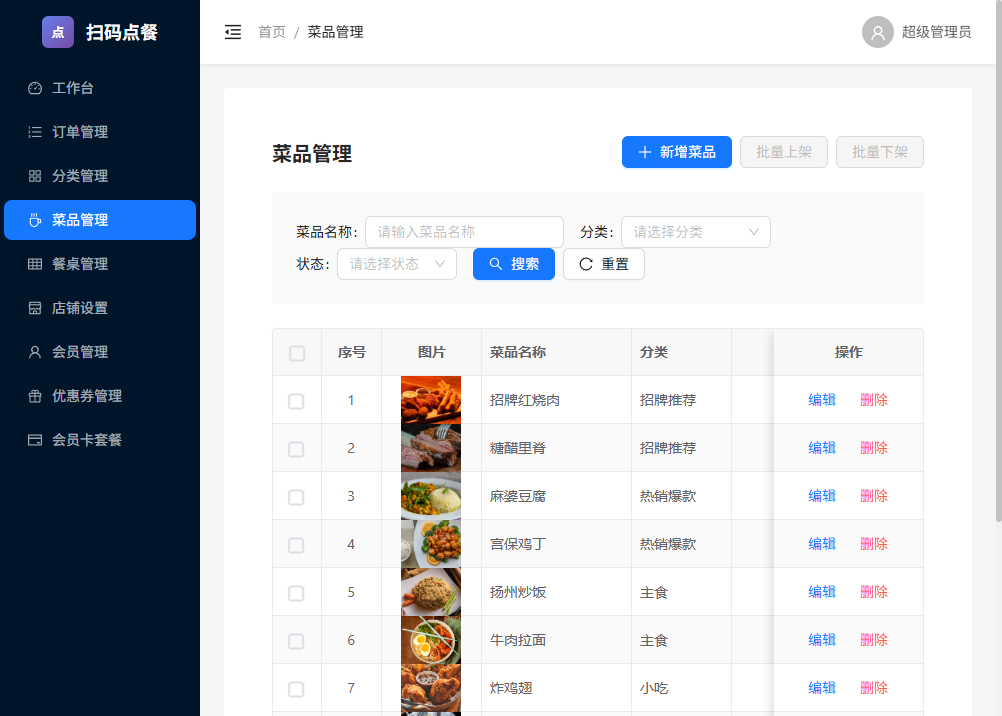Click the 超级管理员 avatar circle
The height and width of the screenshot is (716, 1002).
coord(877,31)
